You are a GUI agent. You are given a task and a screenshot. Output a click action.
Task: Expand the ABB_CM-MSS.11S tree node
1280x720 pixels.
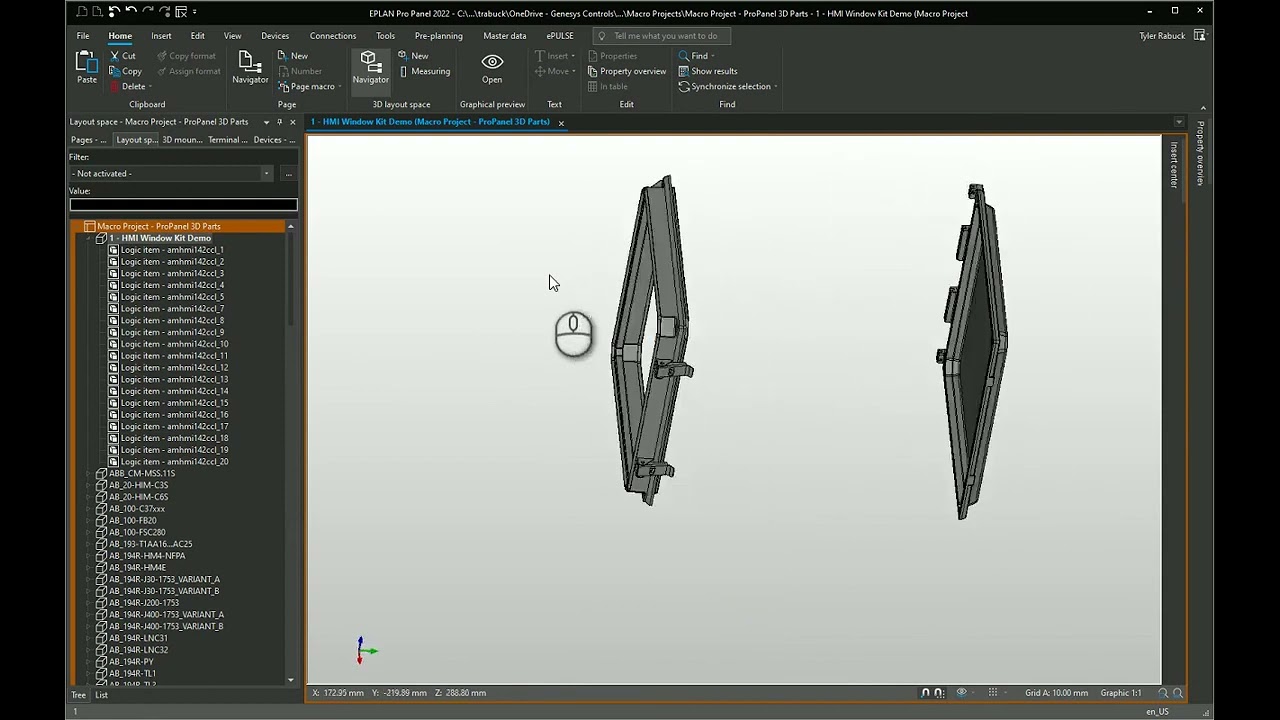pos(89,473)
